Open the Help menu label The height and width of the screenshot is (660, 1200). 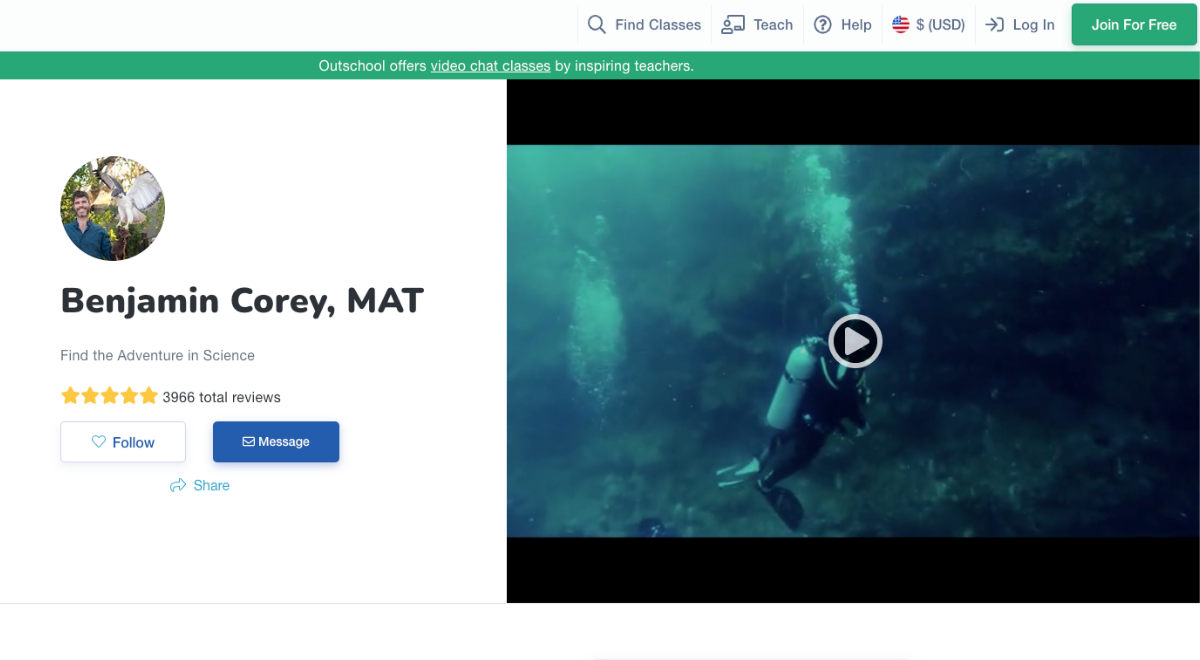[x=856, y=25]
